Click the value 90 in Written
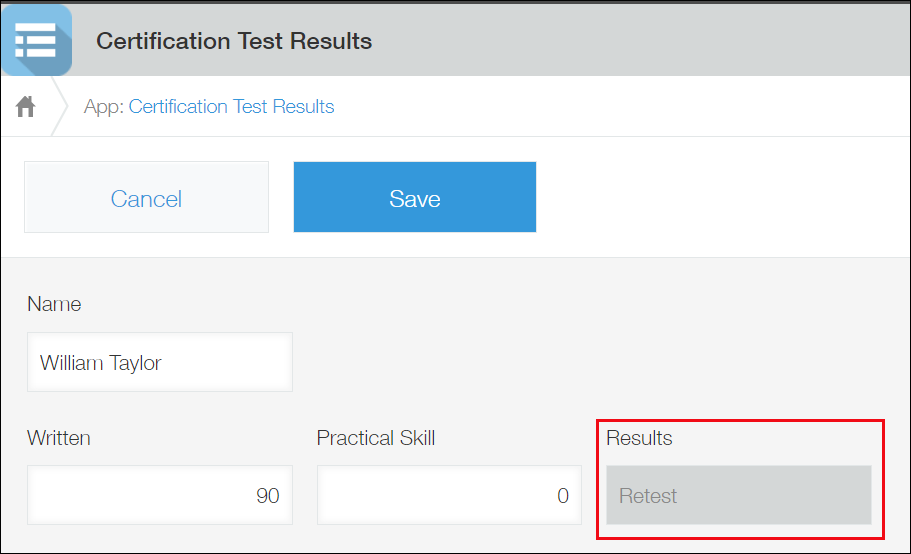This screenshot has width=911, height=554. [267, 496]
